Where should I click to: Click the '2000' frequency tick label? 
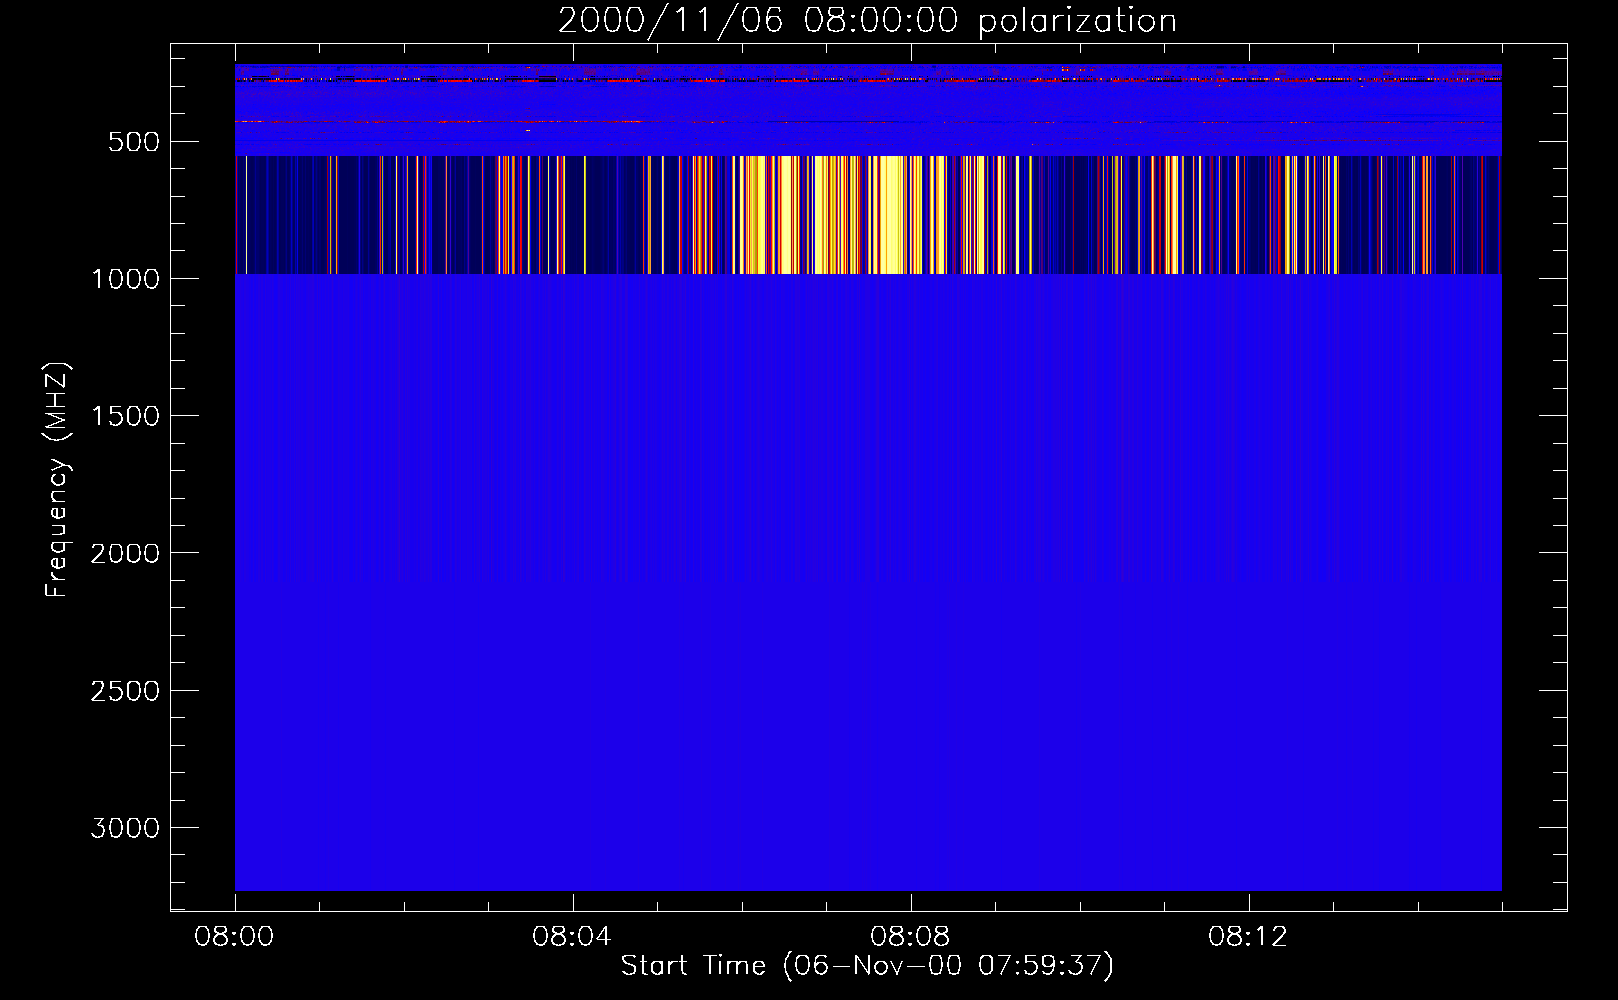point(125,553)
